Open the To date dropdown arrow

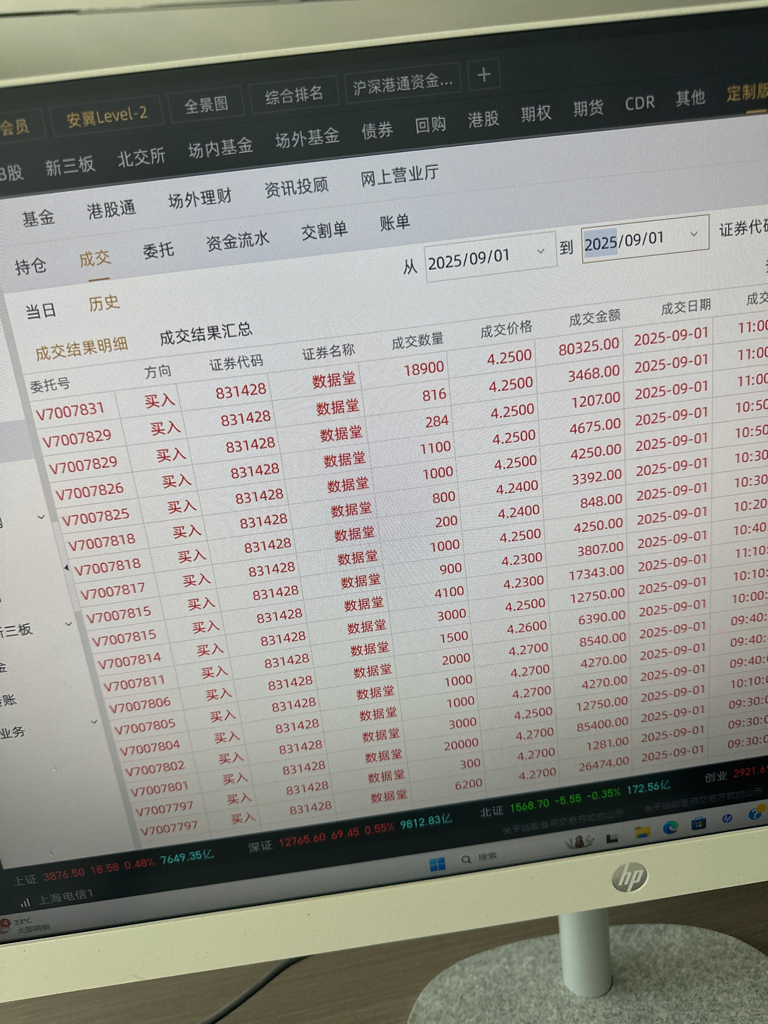[x=694, y=234]
